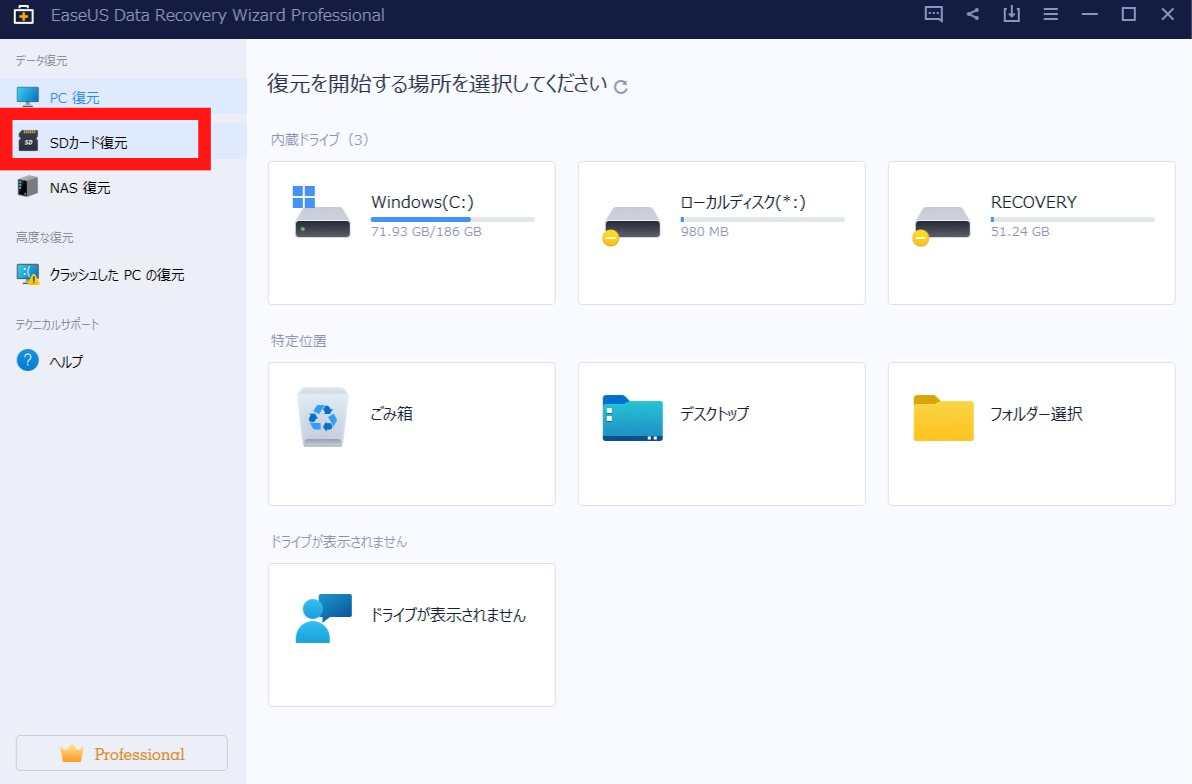This screenshot has width=1192, height=784.
Task: Select NAS 復元 in the sidebar
Action: click(x=80, y=187)
